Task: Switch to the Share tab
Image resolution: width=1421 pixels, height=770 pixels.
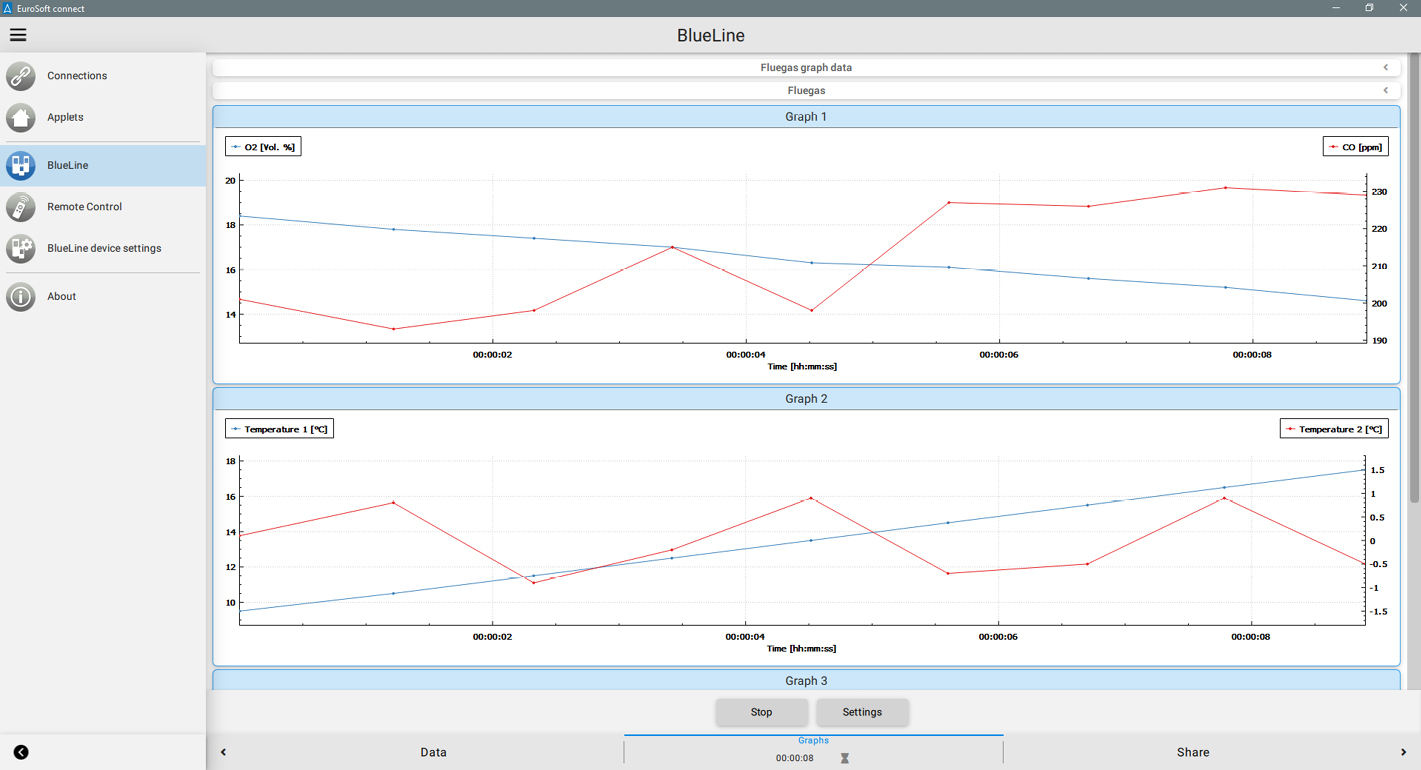Action: point(1192,752)
